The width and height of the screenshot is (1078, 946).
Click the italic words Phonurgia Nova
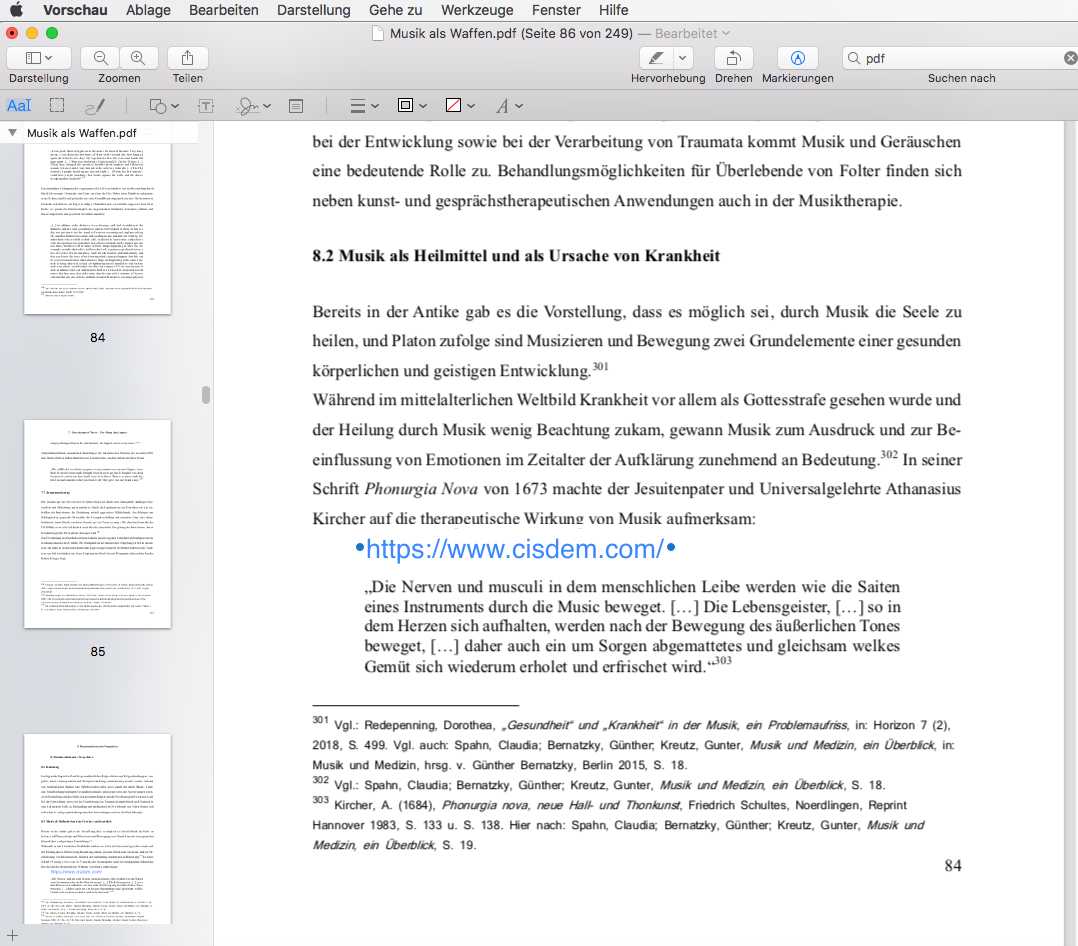421,489
